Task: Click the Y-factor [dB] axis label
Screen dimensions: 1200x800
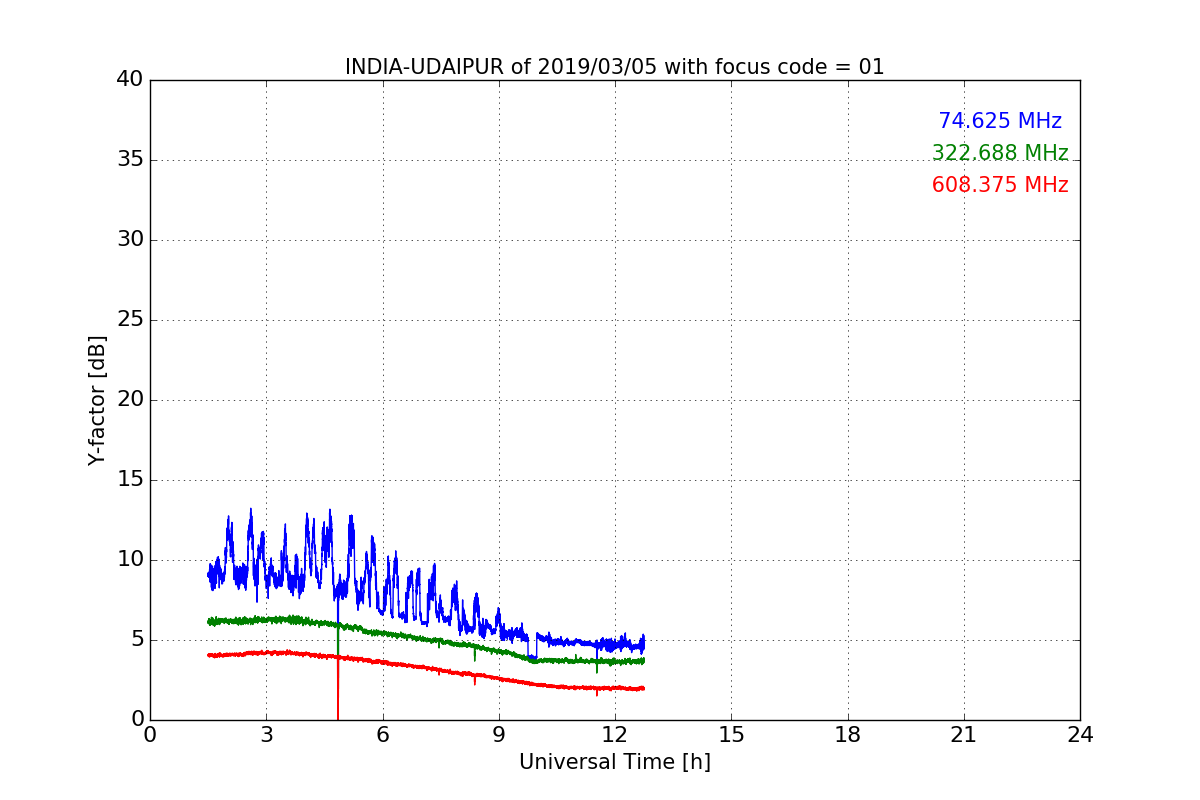Action: 97,400
